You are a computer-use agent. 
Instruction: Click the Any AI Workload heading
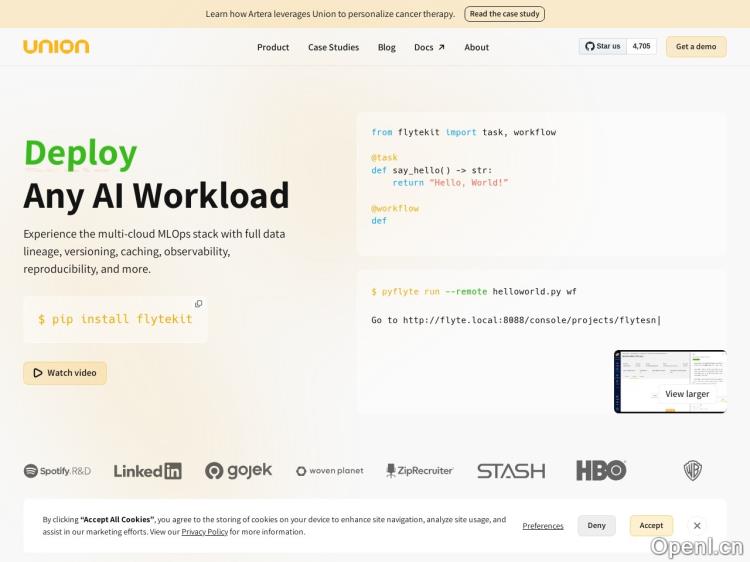click(156, 195)
